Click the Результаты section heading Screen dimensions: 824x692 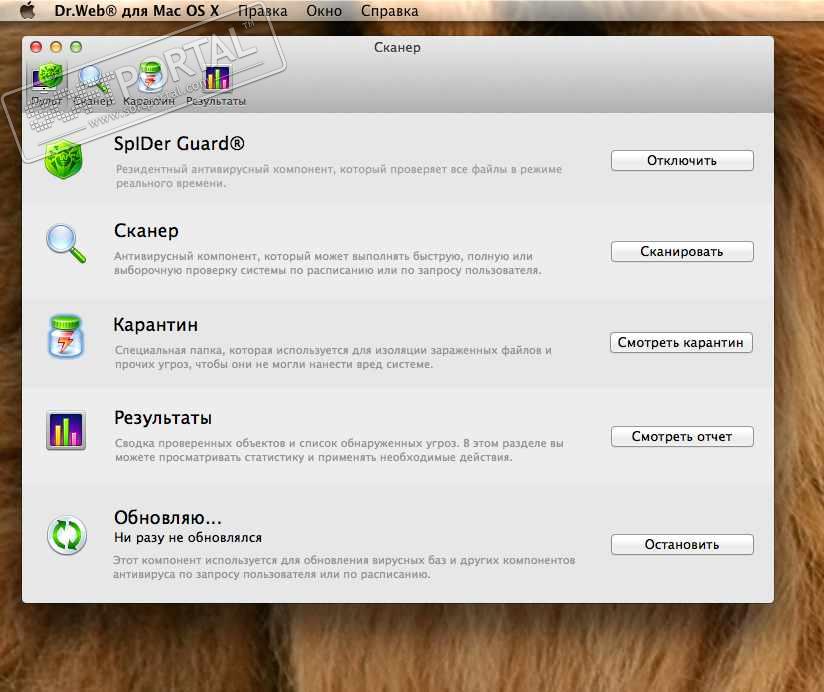tap(163, 418)
